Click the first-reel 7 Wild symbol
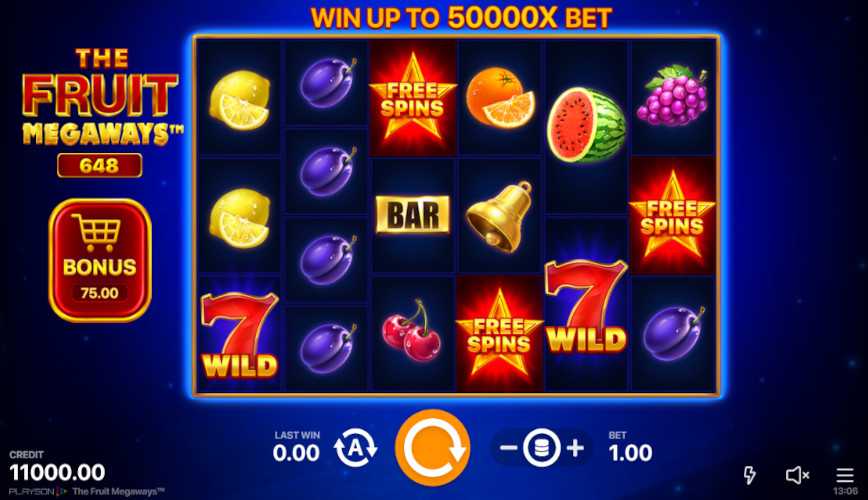868x500 pixels. coord(239,336)
